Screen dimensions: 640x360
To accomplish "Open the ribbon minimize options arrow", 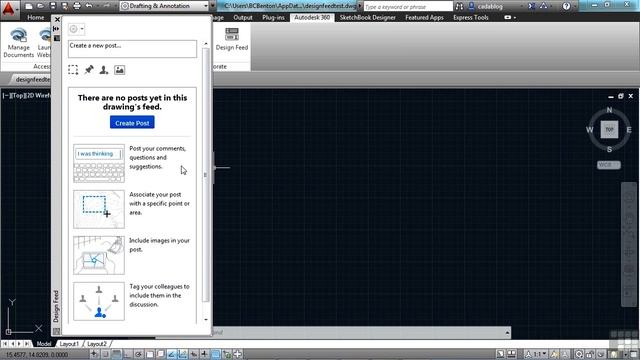I will [515, 18].
